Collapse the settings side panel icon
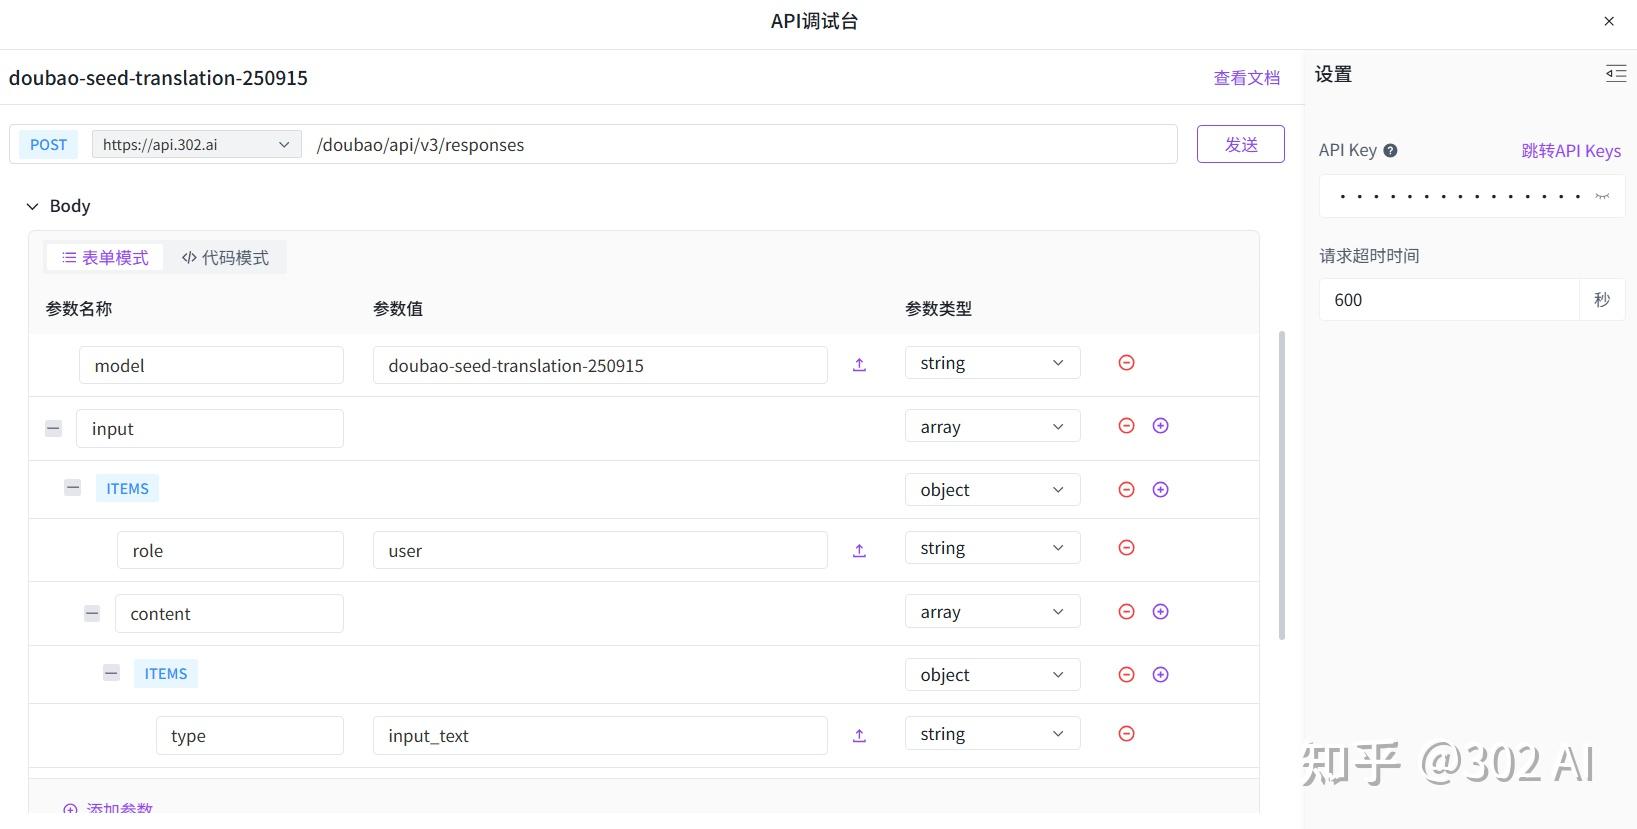Screen dimensions: 1637x829 (x=1616, y=74)
